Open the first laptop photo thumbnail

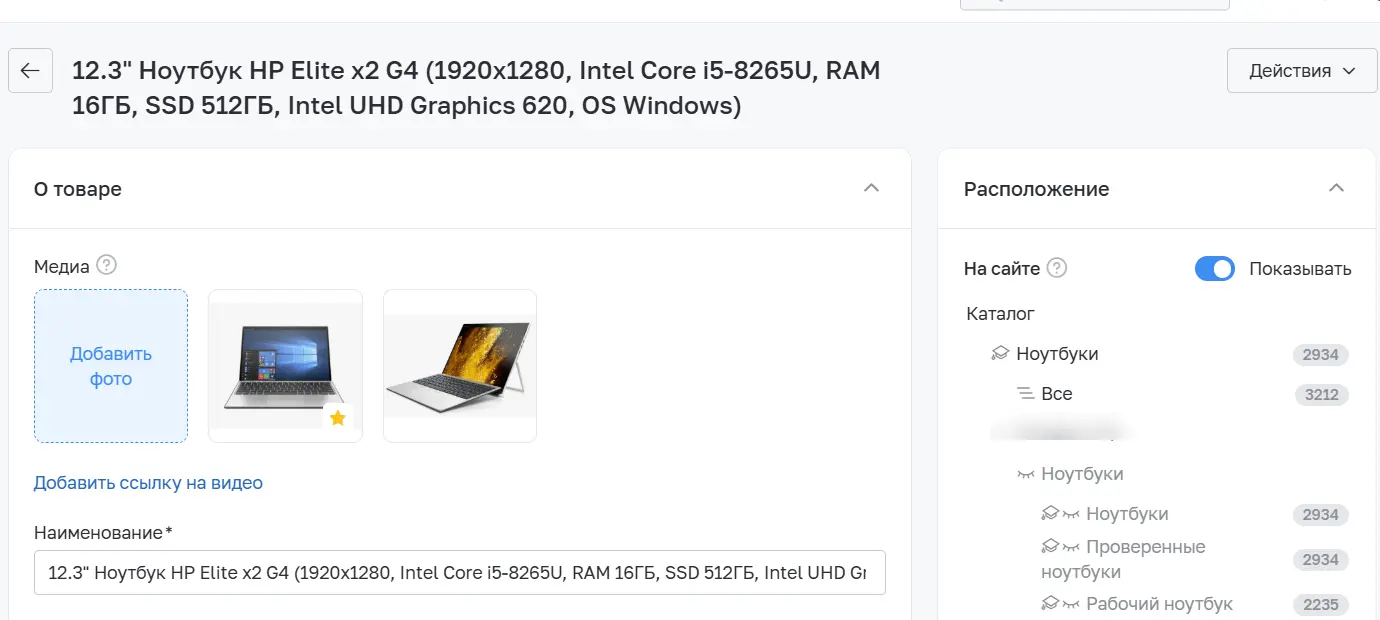(285, 366)
